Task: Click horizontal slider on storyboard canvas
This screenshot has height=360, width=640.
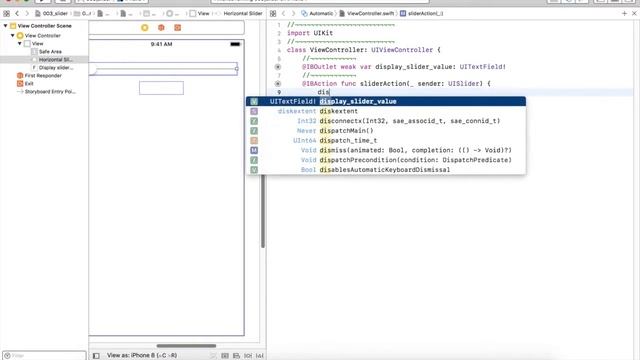Action: pyautogui.click(x=163, y=69)
